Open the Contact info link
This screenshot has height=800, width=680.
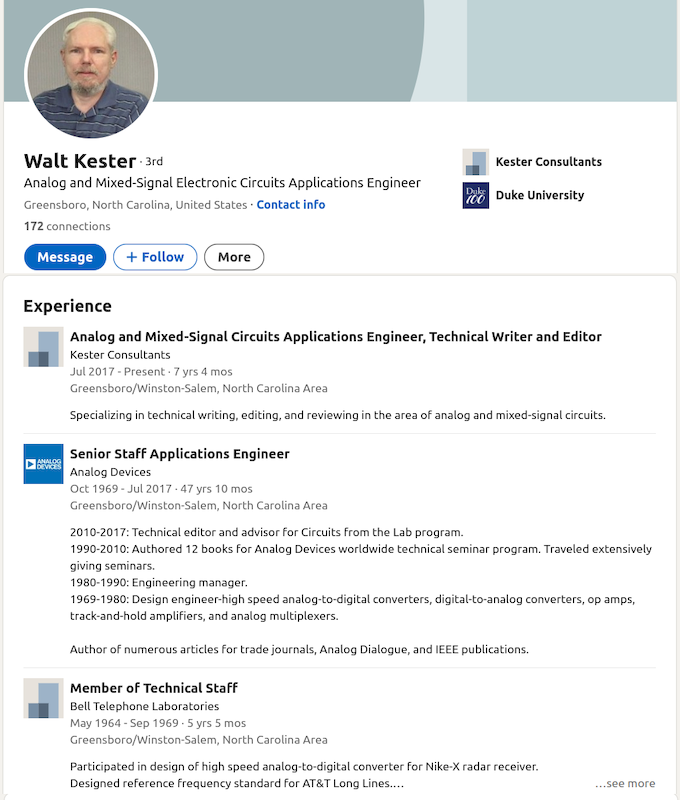pos(291,205)
